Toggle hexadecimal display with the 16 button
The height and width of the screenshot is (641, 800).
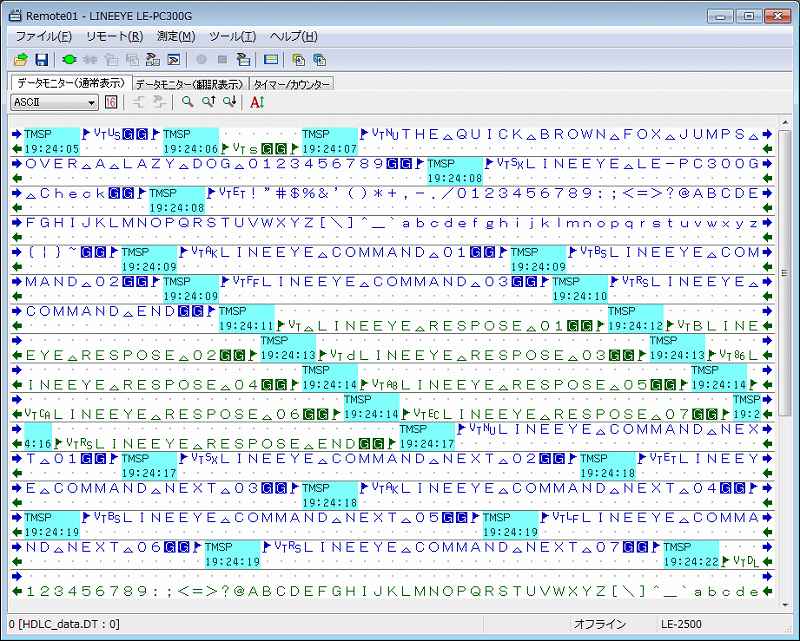(x=109, y=101)
